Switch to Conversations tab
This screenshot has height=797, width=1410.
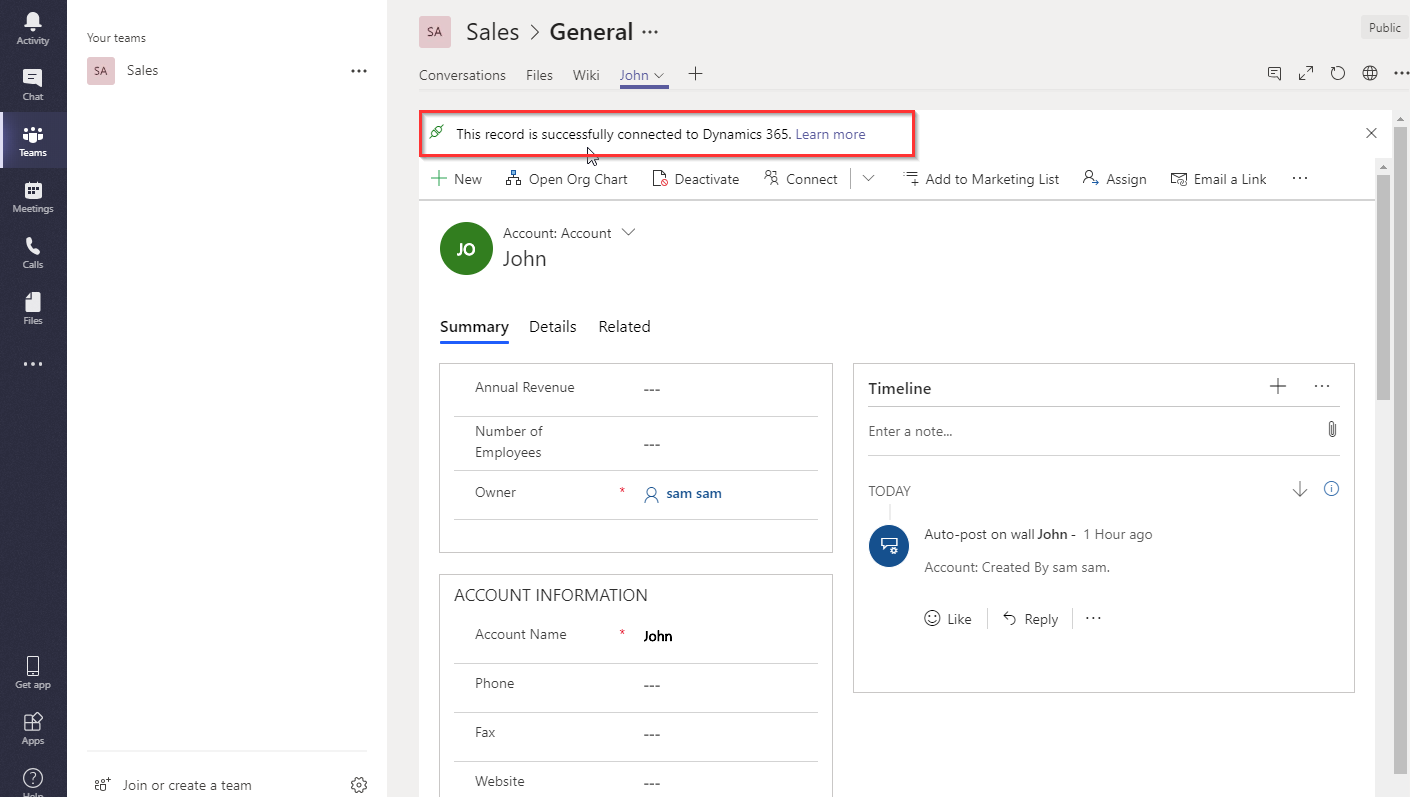(462, 75)
